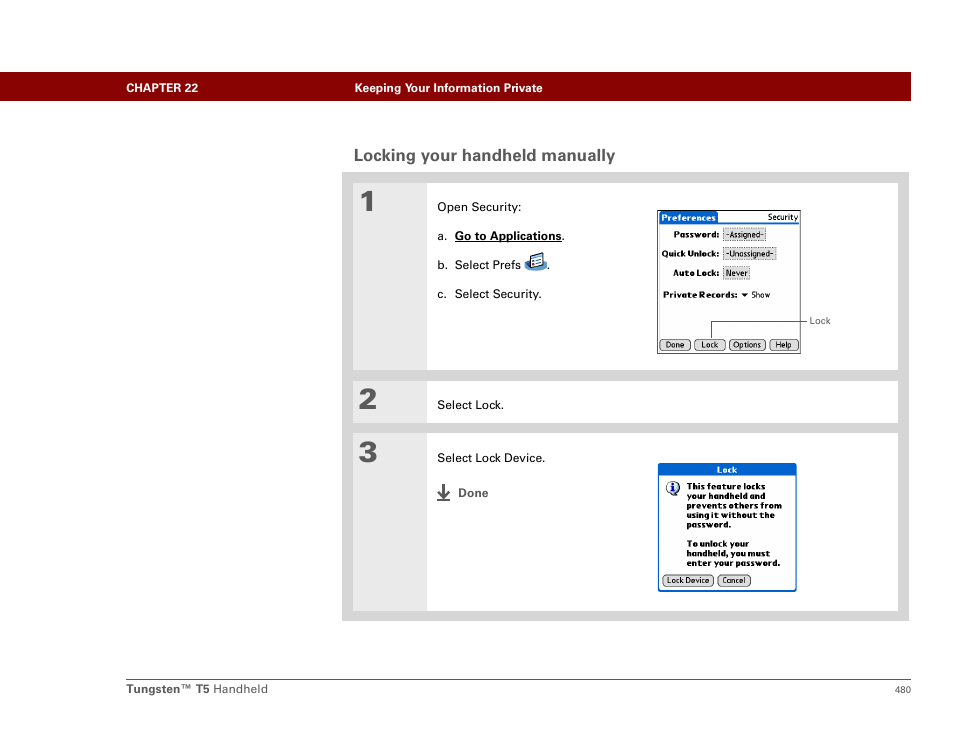Click the heading 'Locking your handheld manually'
The width and height of the screenshot is (954, 738).
coord(484,156)
